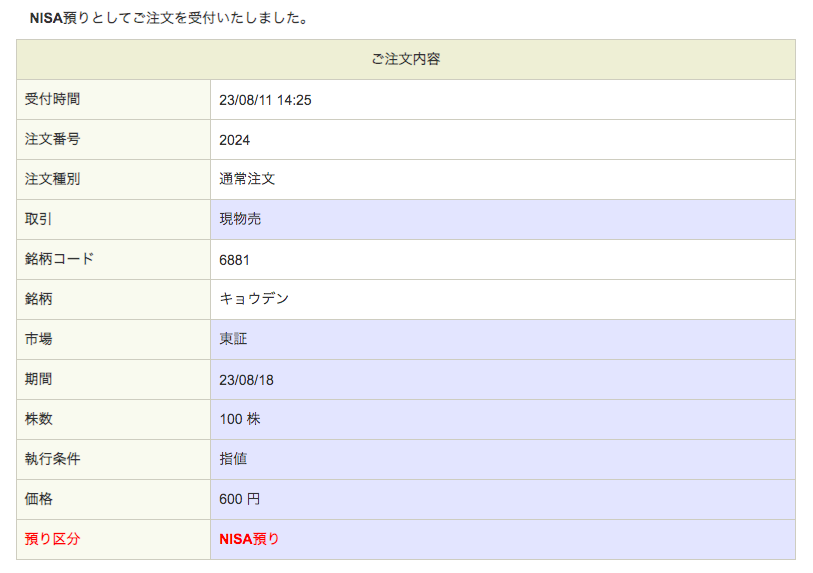The image size is (813, 573).
Task: Click the '株数' label
Action: [38, 419]
